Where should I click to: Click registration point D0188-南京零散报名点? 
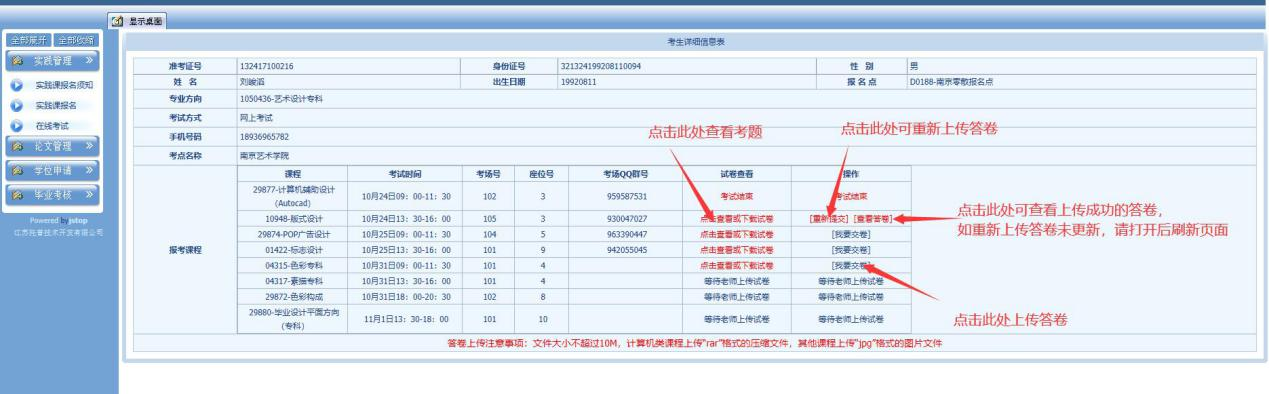951,82
